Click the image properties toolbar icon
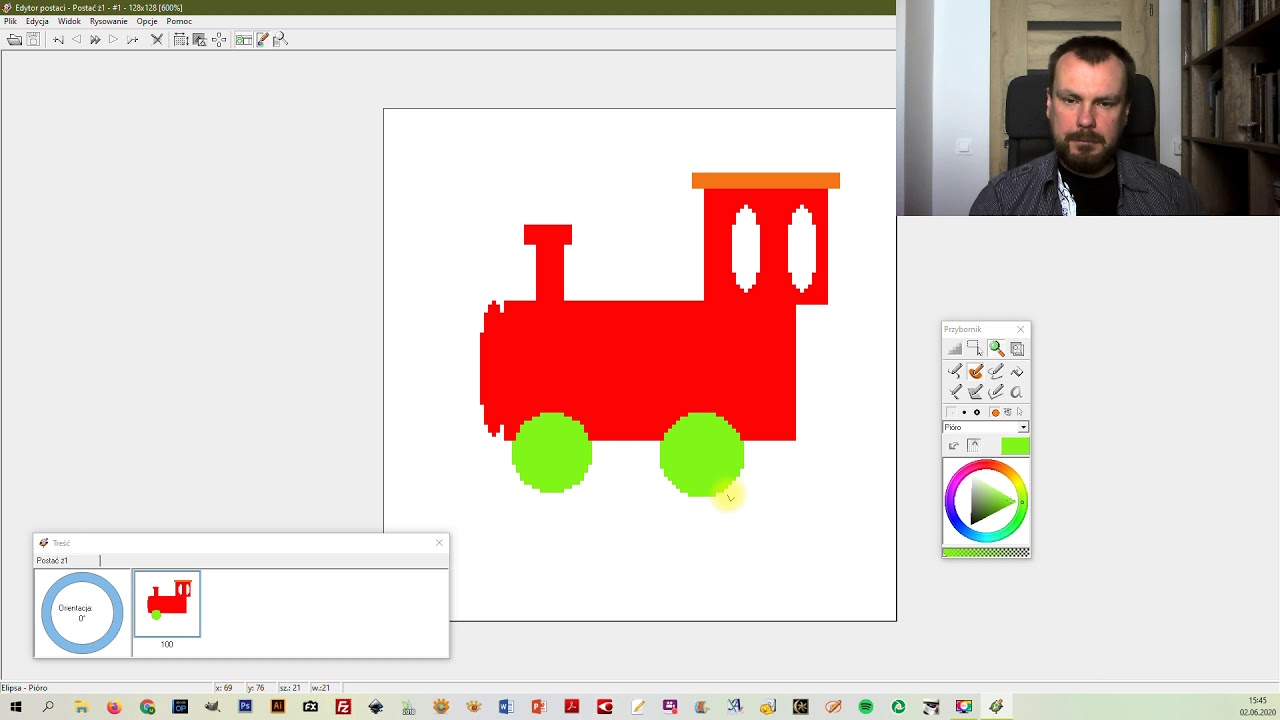The width and height of the screenshot is (1280, 720). click(x=199, y=40)
